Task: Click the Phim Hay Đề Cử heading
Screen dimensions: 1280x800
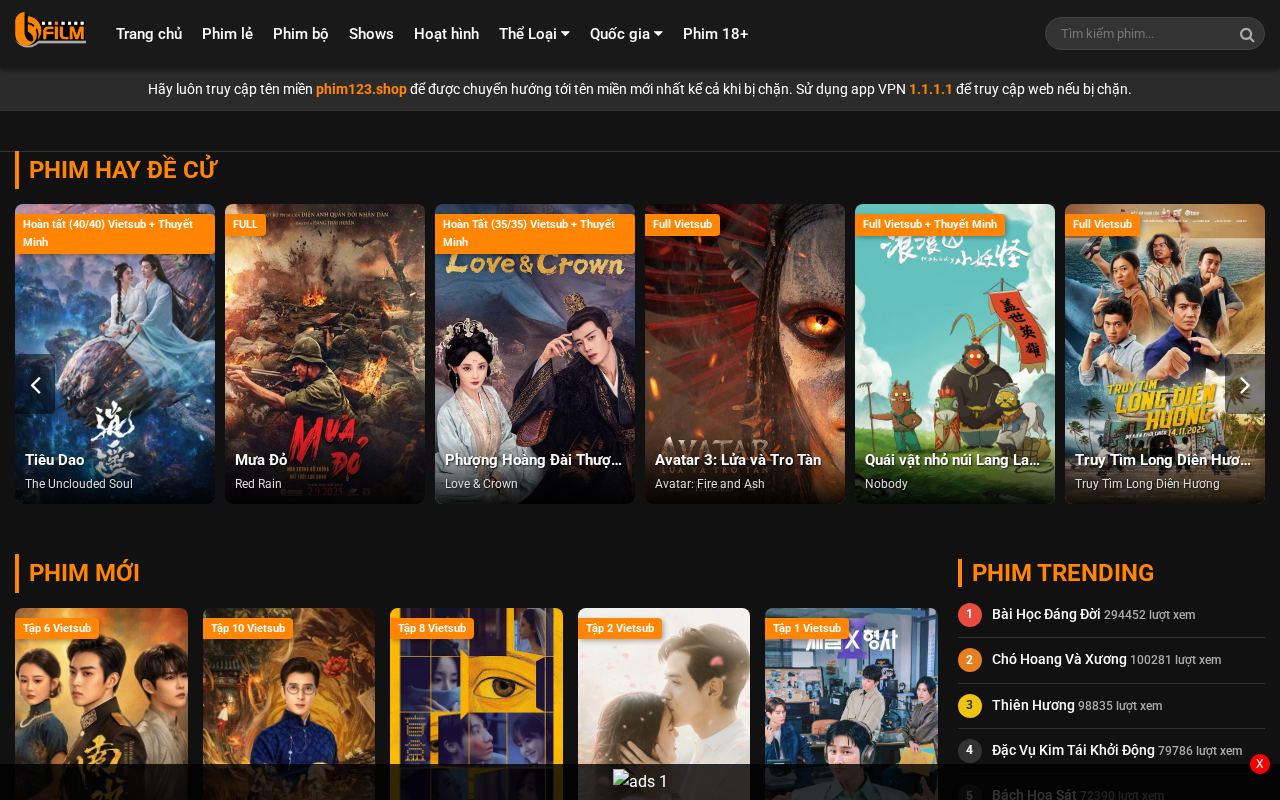Action: [123, 170]
